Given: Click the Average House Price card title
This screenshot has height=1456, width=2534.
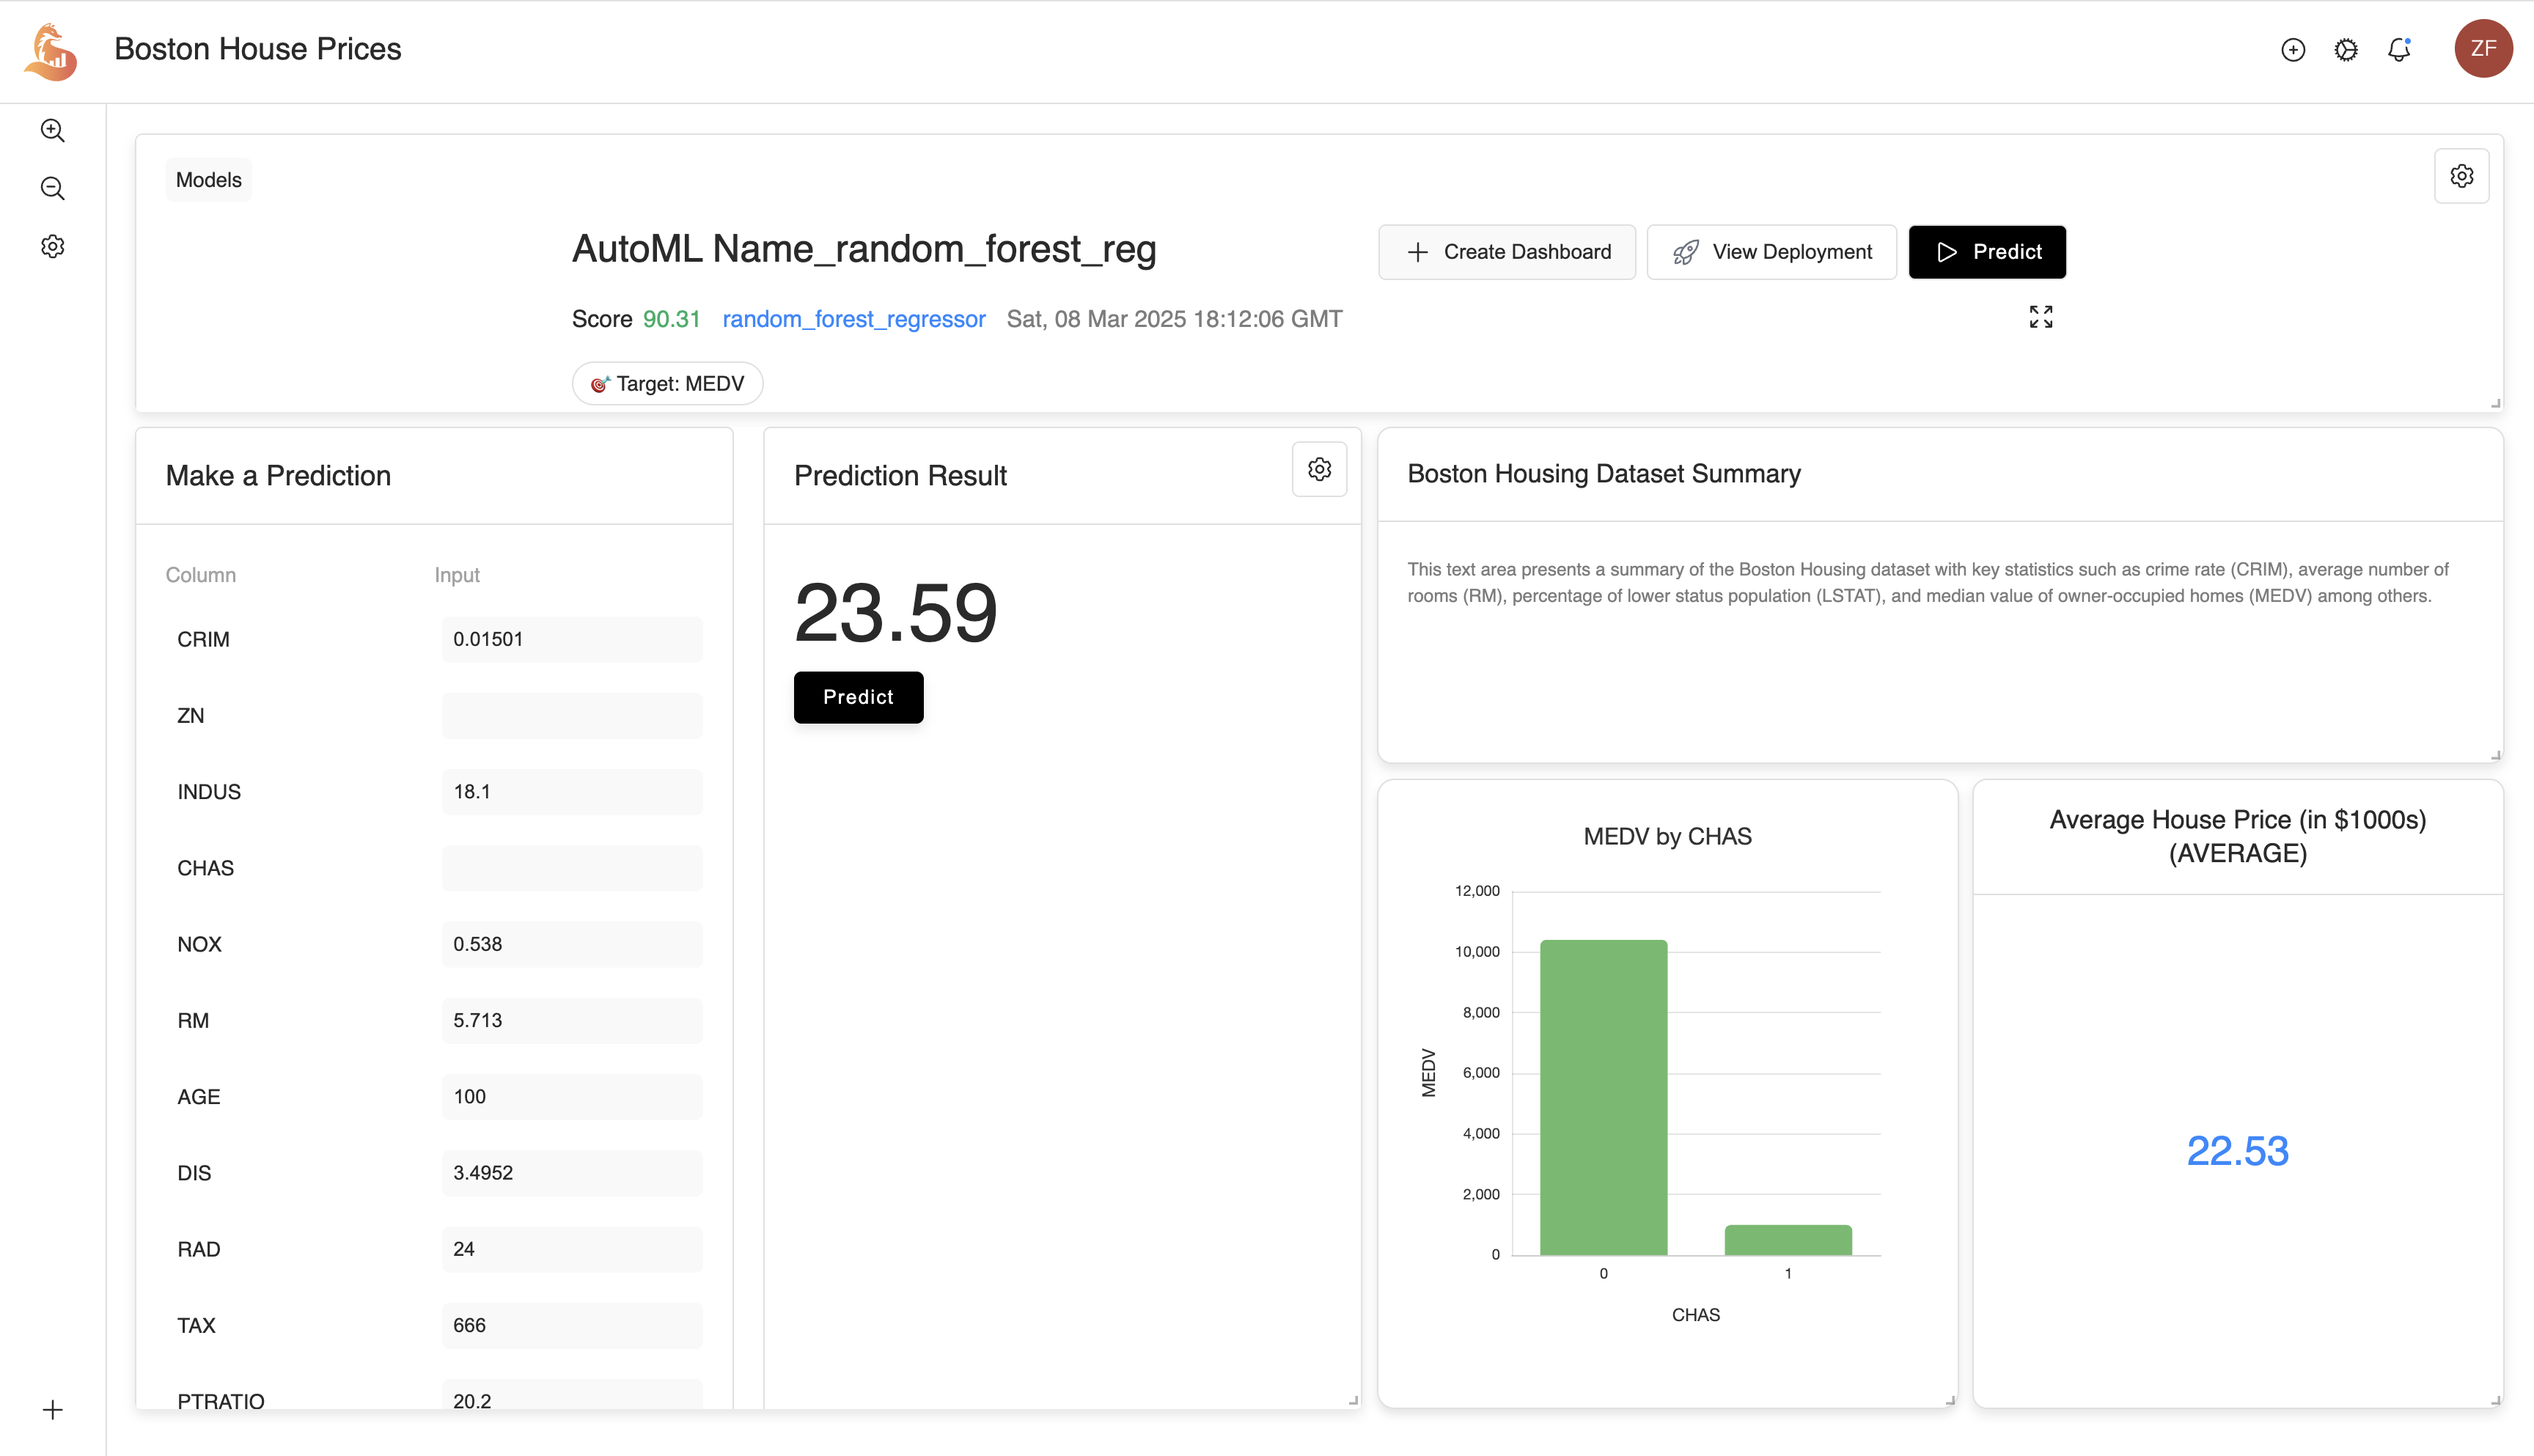Looking at the screenshot, I should pyautogui.click(x=2237, y=836).
